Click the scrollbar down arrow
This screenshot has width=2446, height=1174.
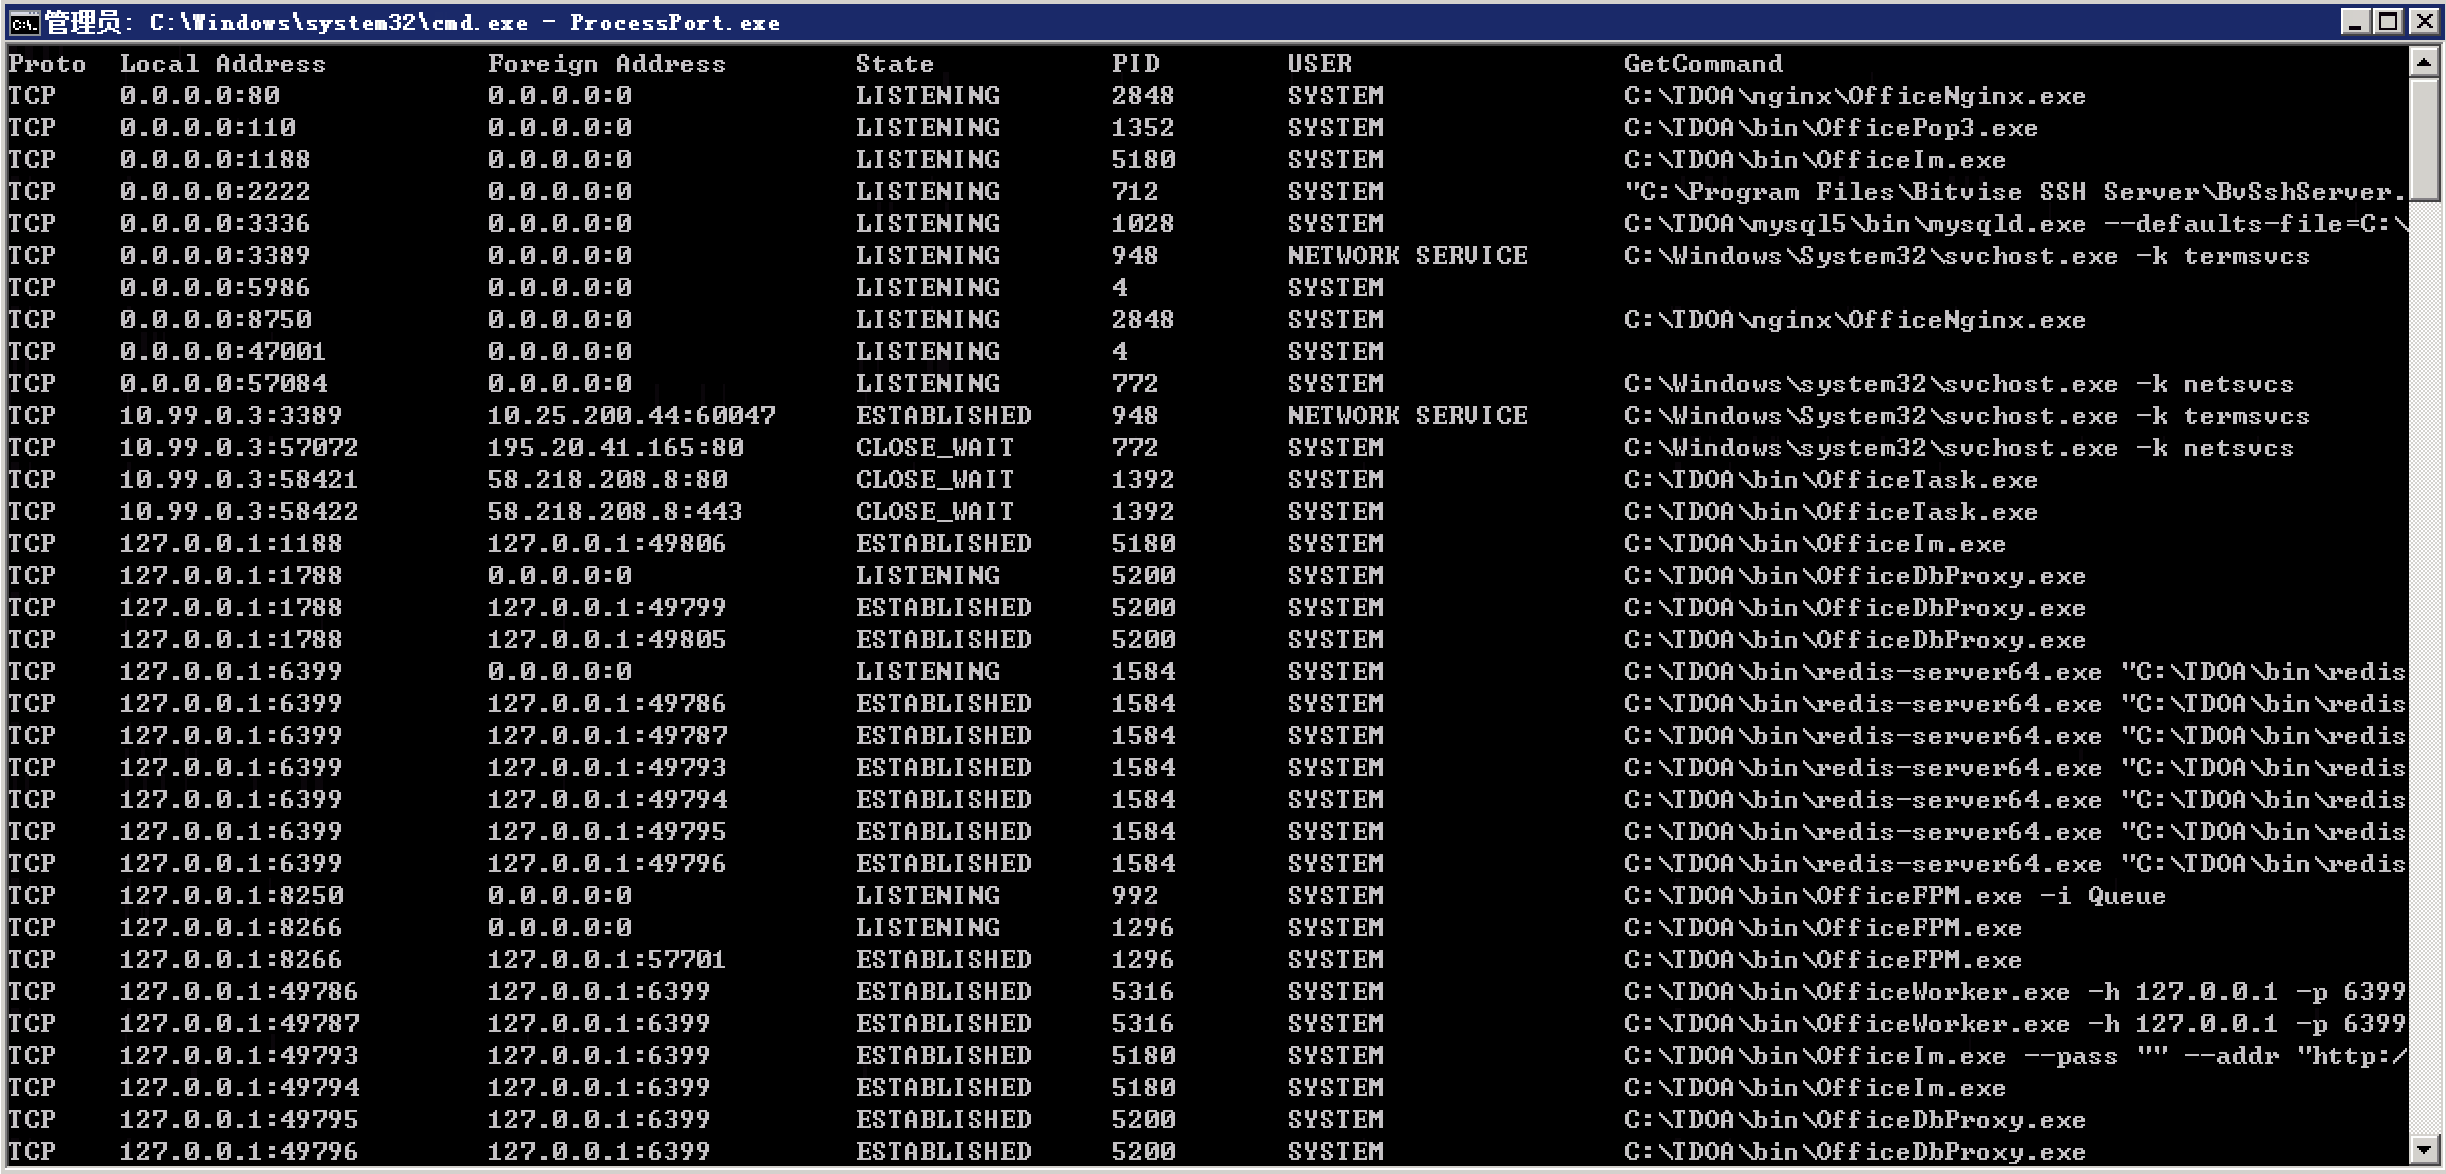click(2423, 1149)
